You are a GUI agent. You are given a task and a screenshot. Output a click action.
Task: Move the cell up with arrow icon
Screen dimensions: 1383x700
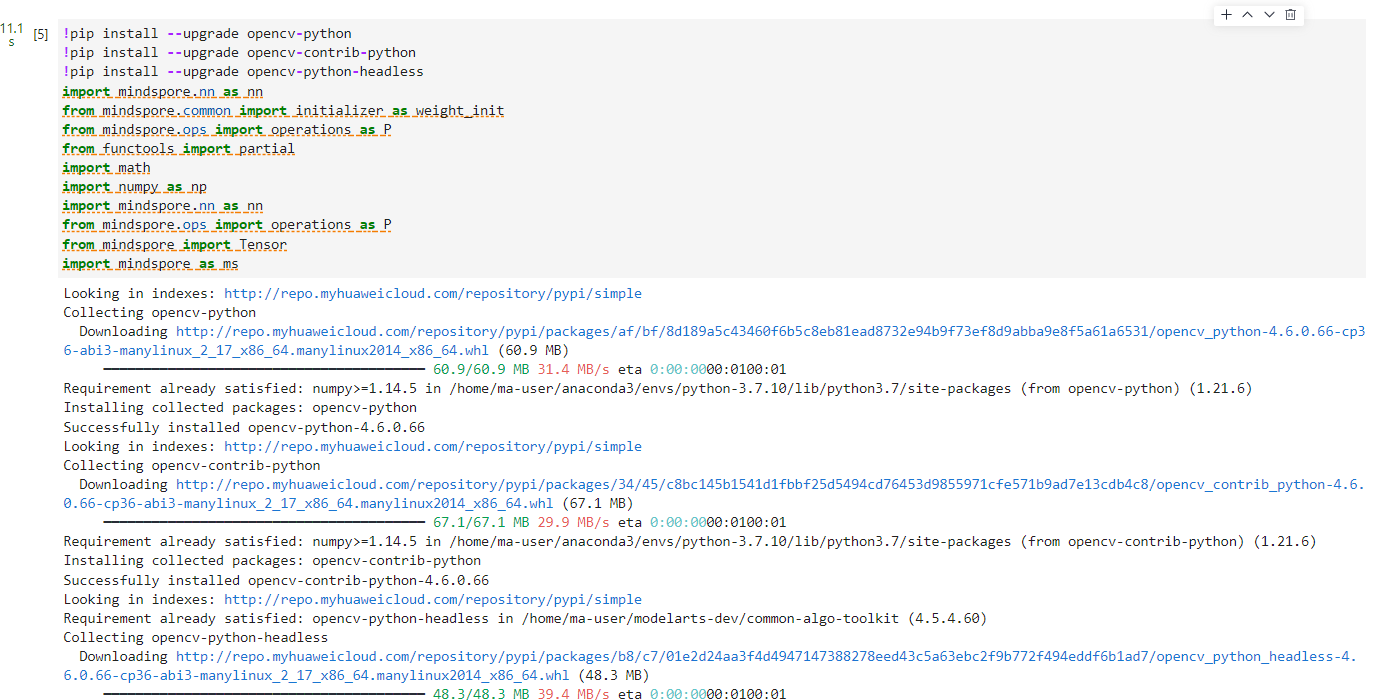pos(1248,15)
